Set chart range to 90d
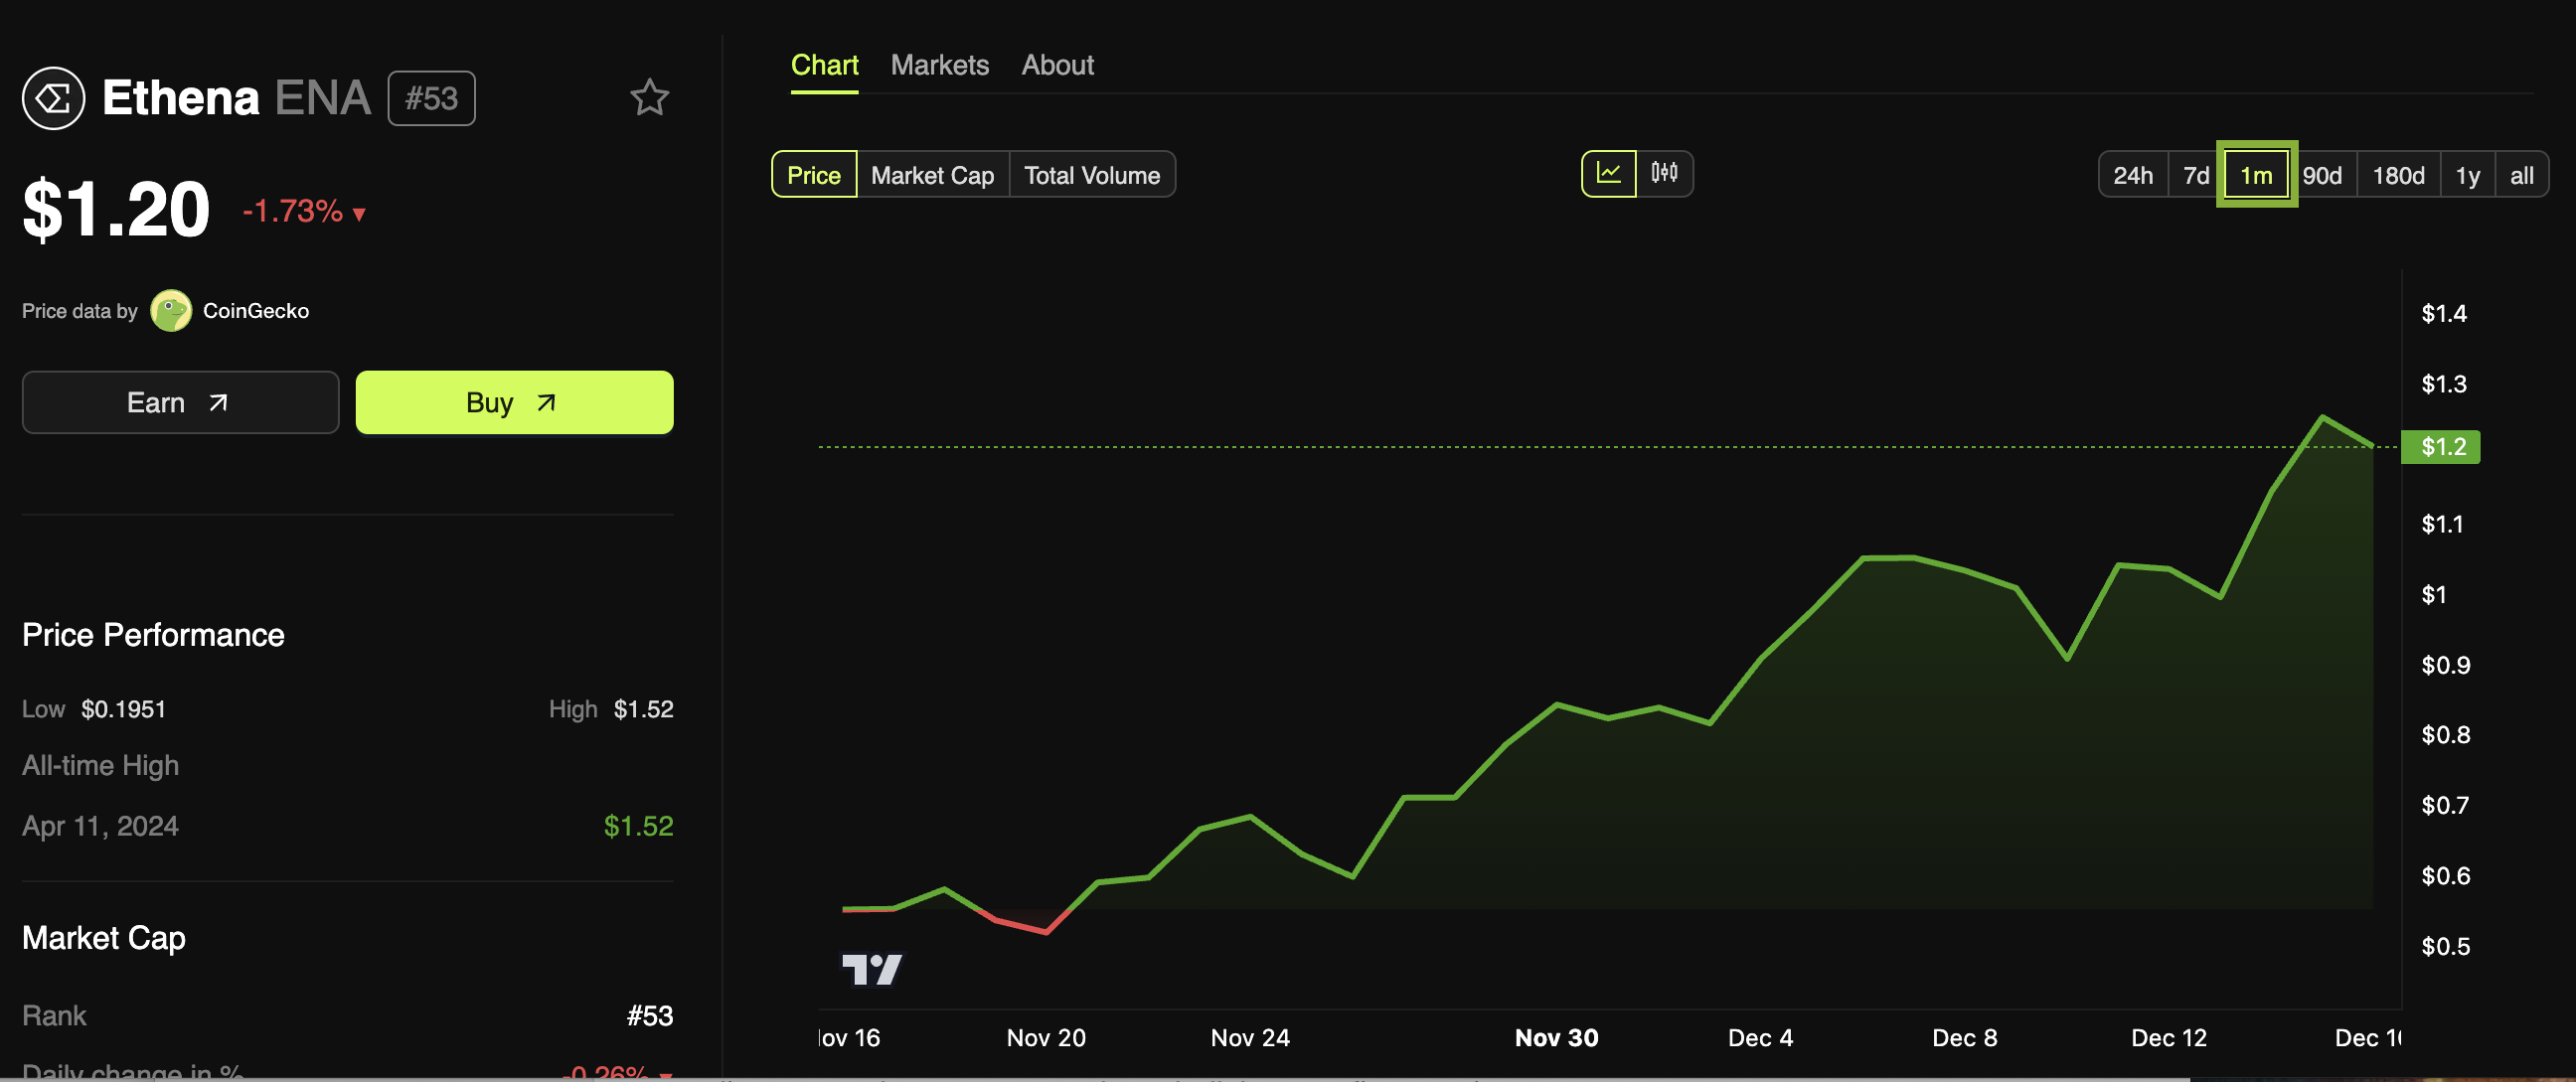The height and width of the screenshot is (1082, 2576). 2321,175
